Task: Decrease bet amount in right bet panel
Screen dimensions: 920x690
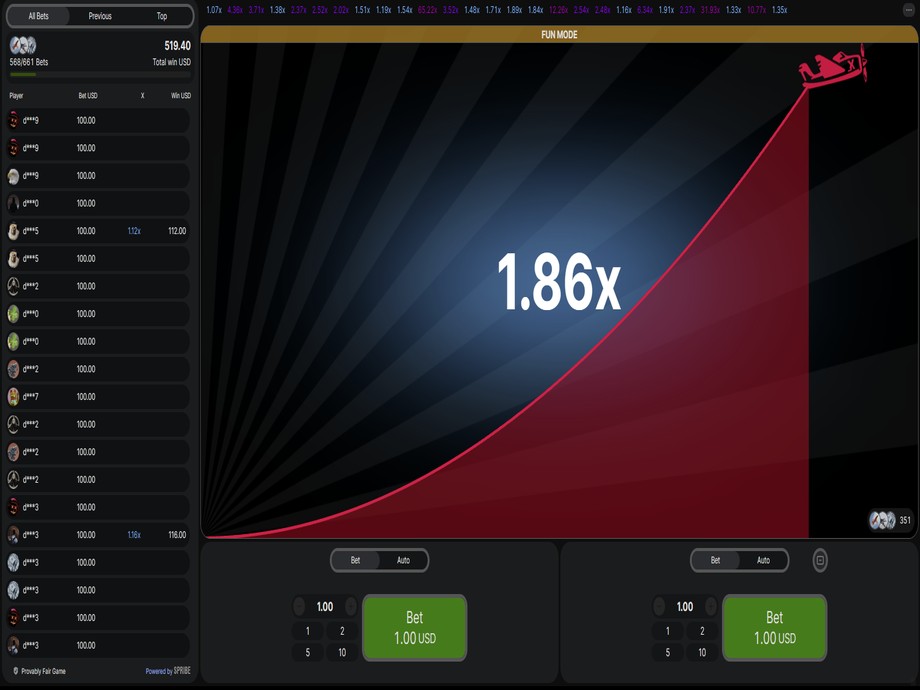Action: click(x=659, y=607)
